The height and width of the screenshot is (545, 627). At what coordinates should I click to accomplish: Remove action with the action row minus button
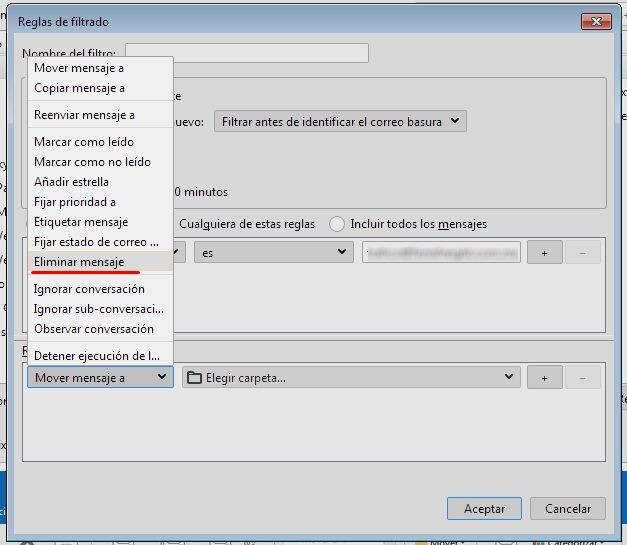point(583,377)
